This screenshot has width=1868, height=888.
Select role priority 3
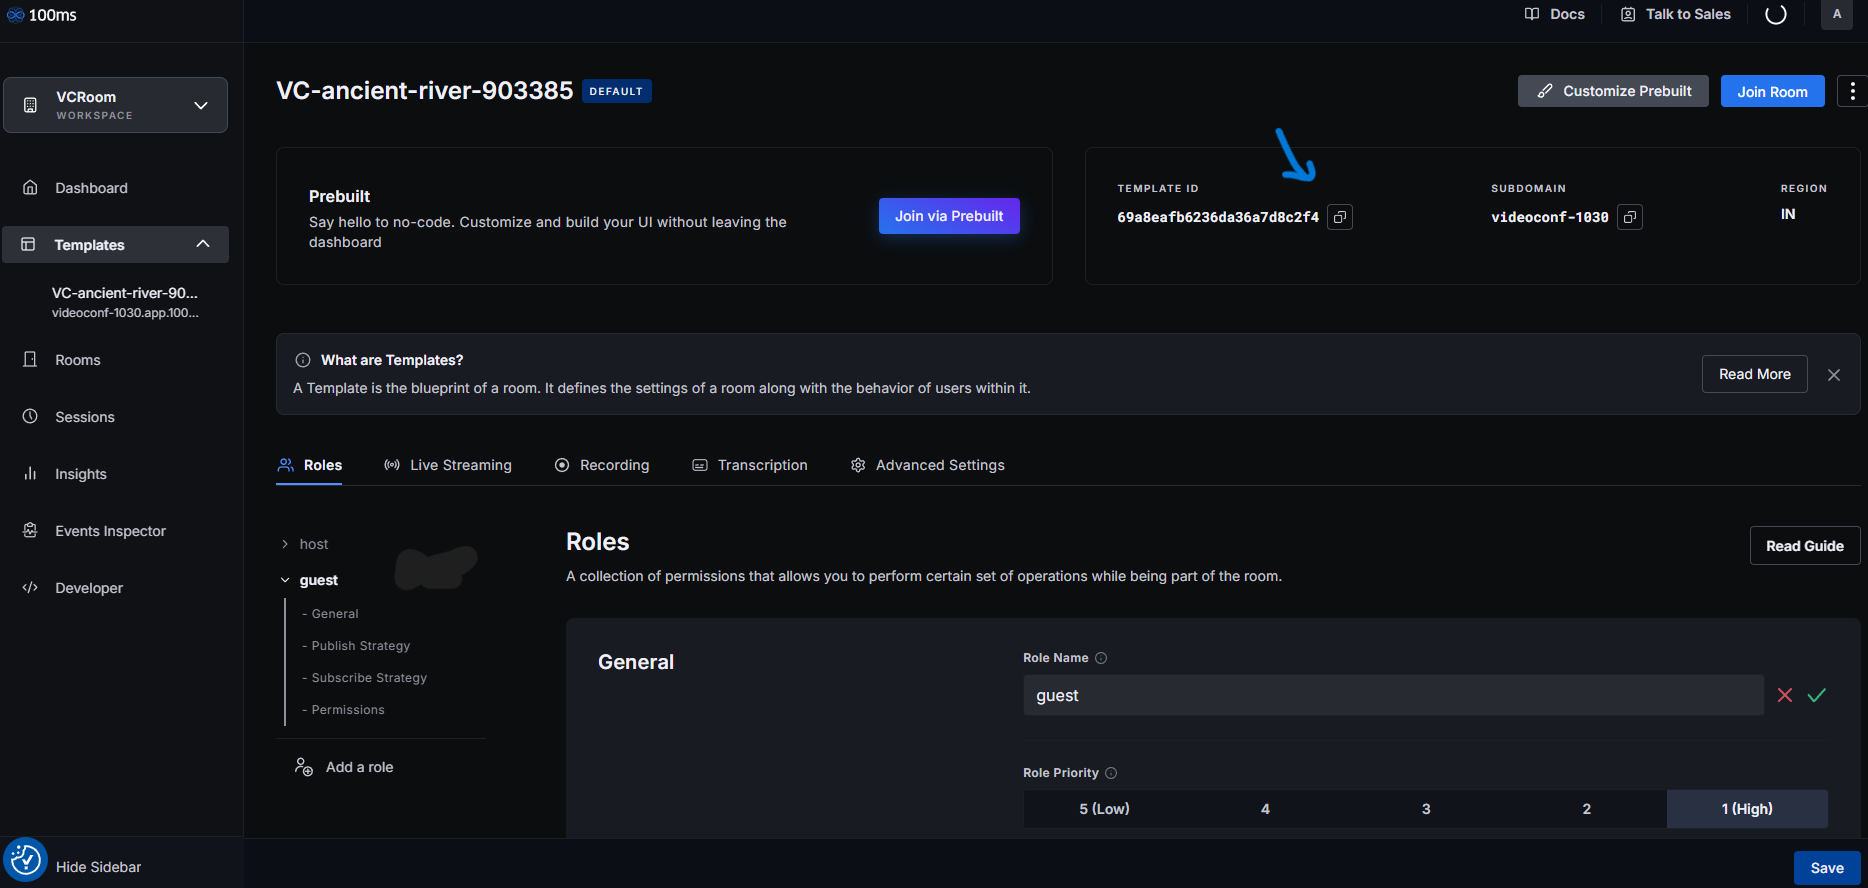pos(1425,809)
